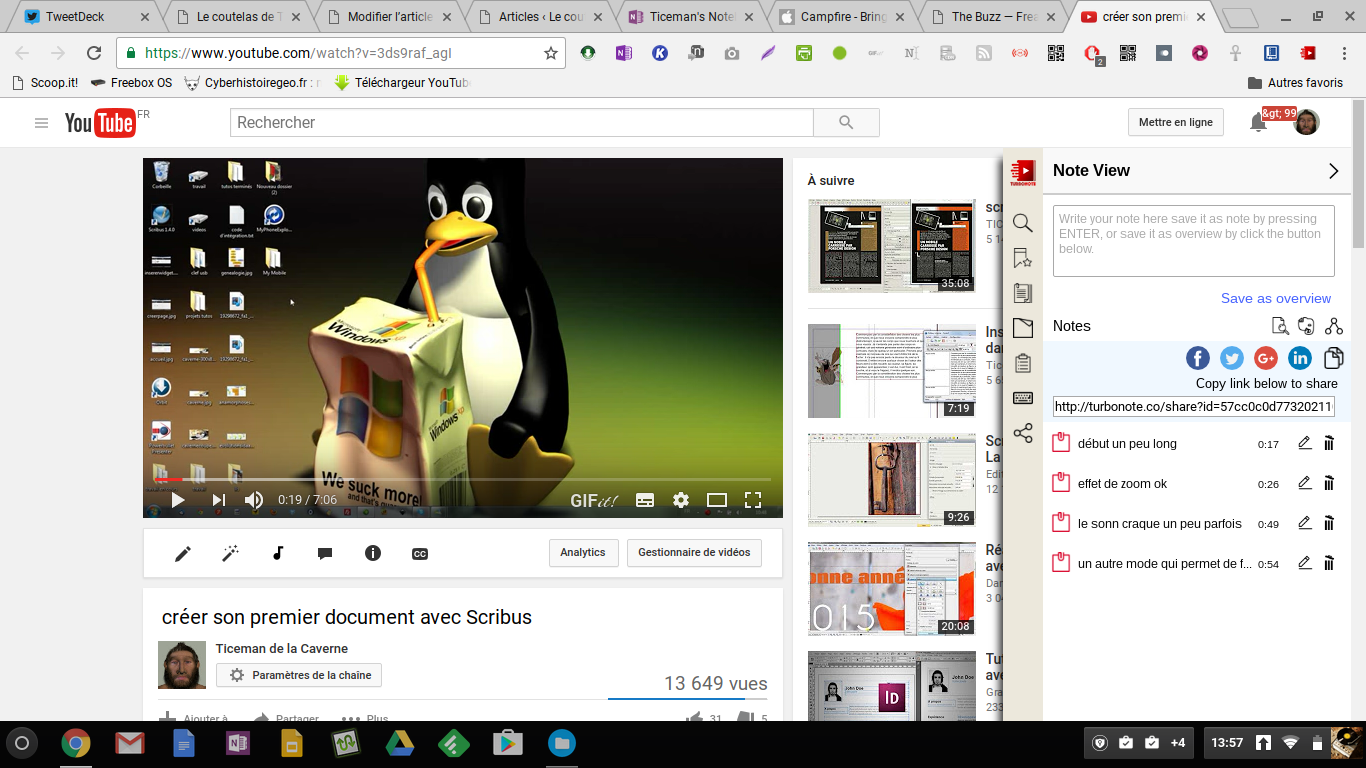
Task: Click the TurboNote sidebar search icon
Action: pyautogui.click(x=1022, y=223)
